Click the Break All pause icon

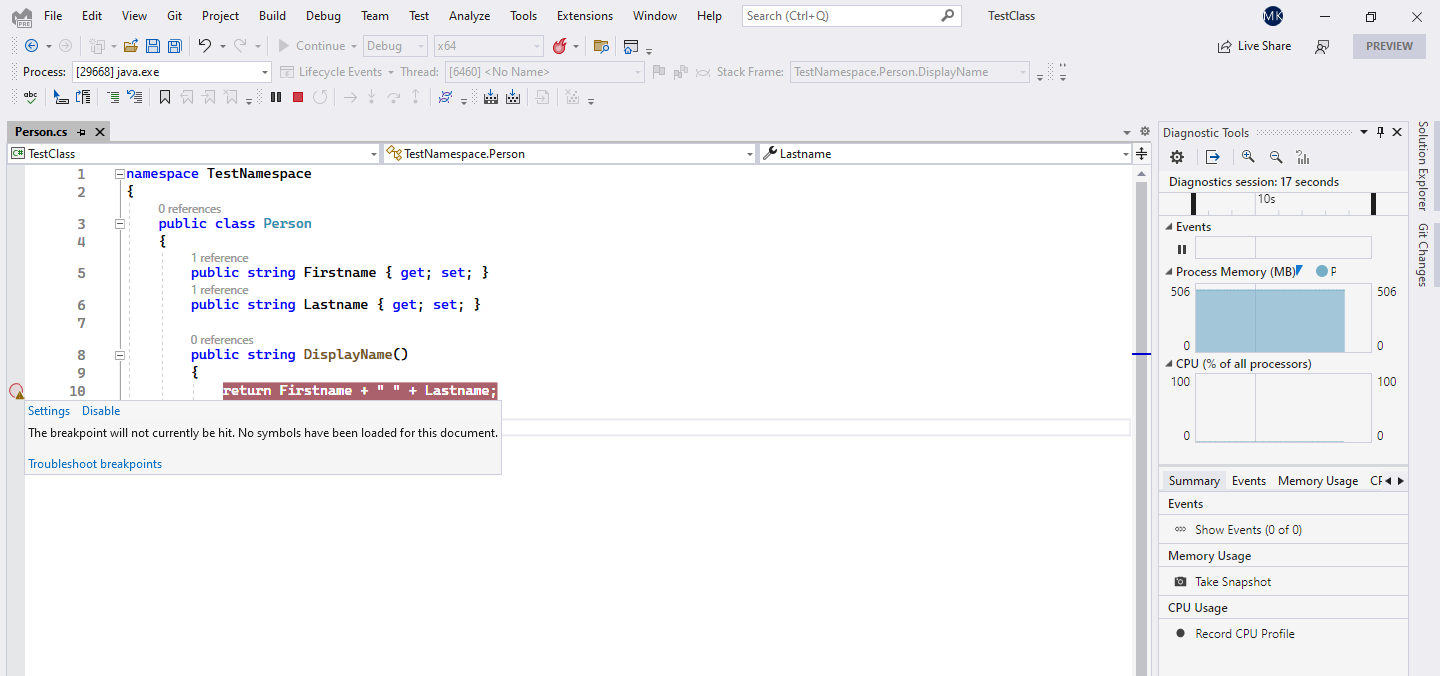(x=275, y=97)
